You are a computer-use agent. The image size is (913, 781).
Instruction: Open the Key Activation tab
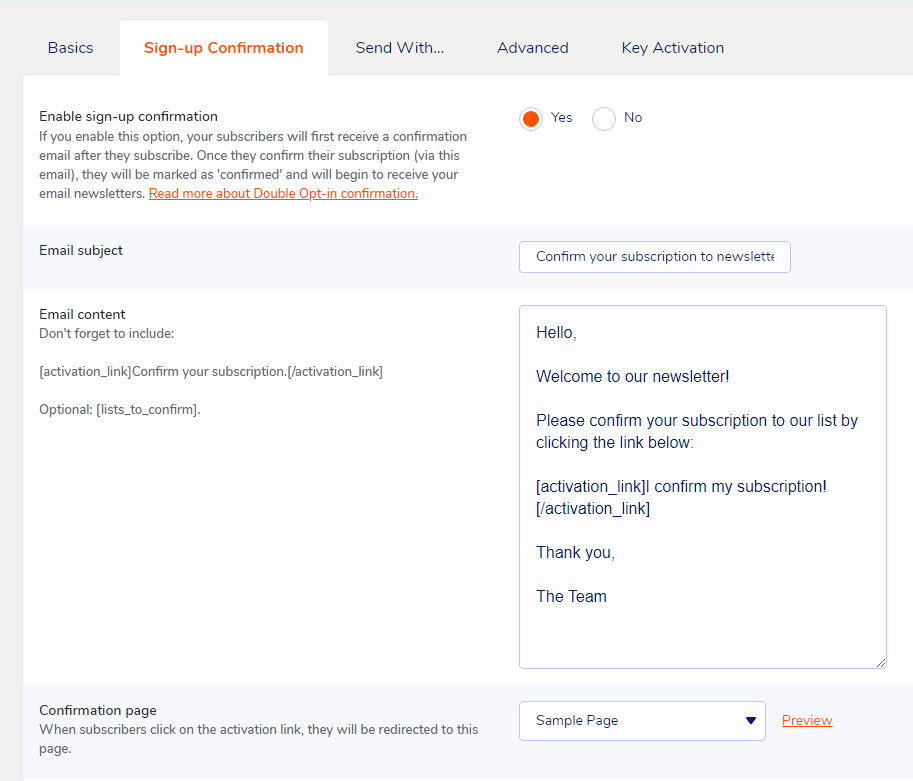pyautogui.click(x=671, y=47)
